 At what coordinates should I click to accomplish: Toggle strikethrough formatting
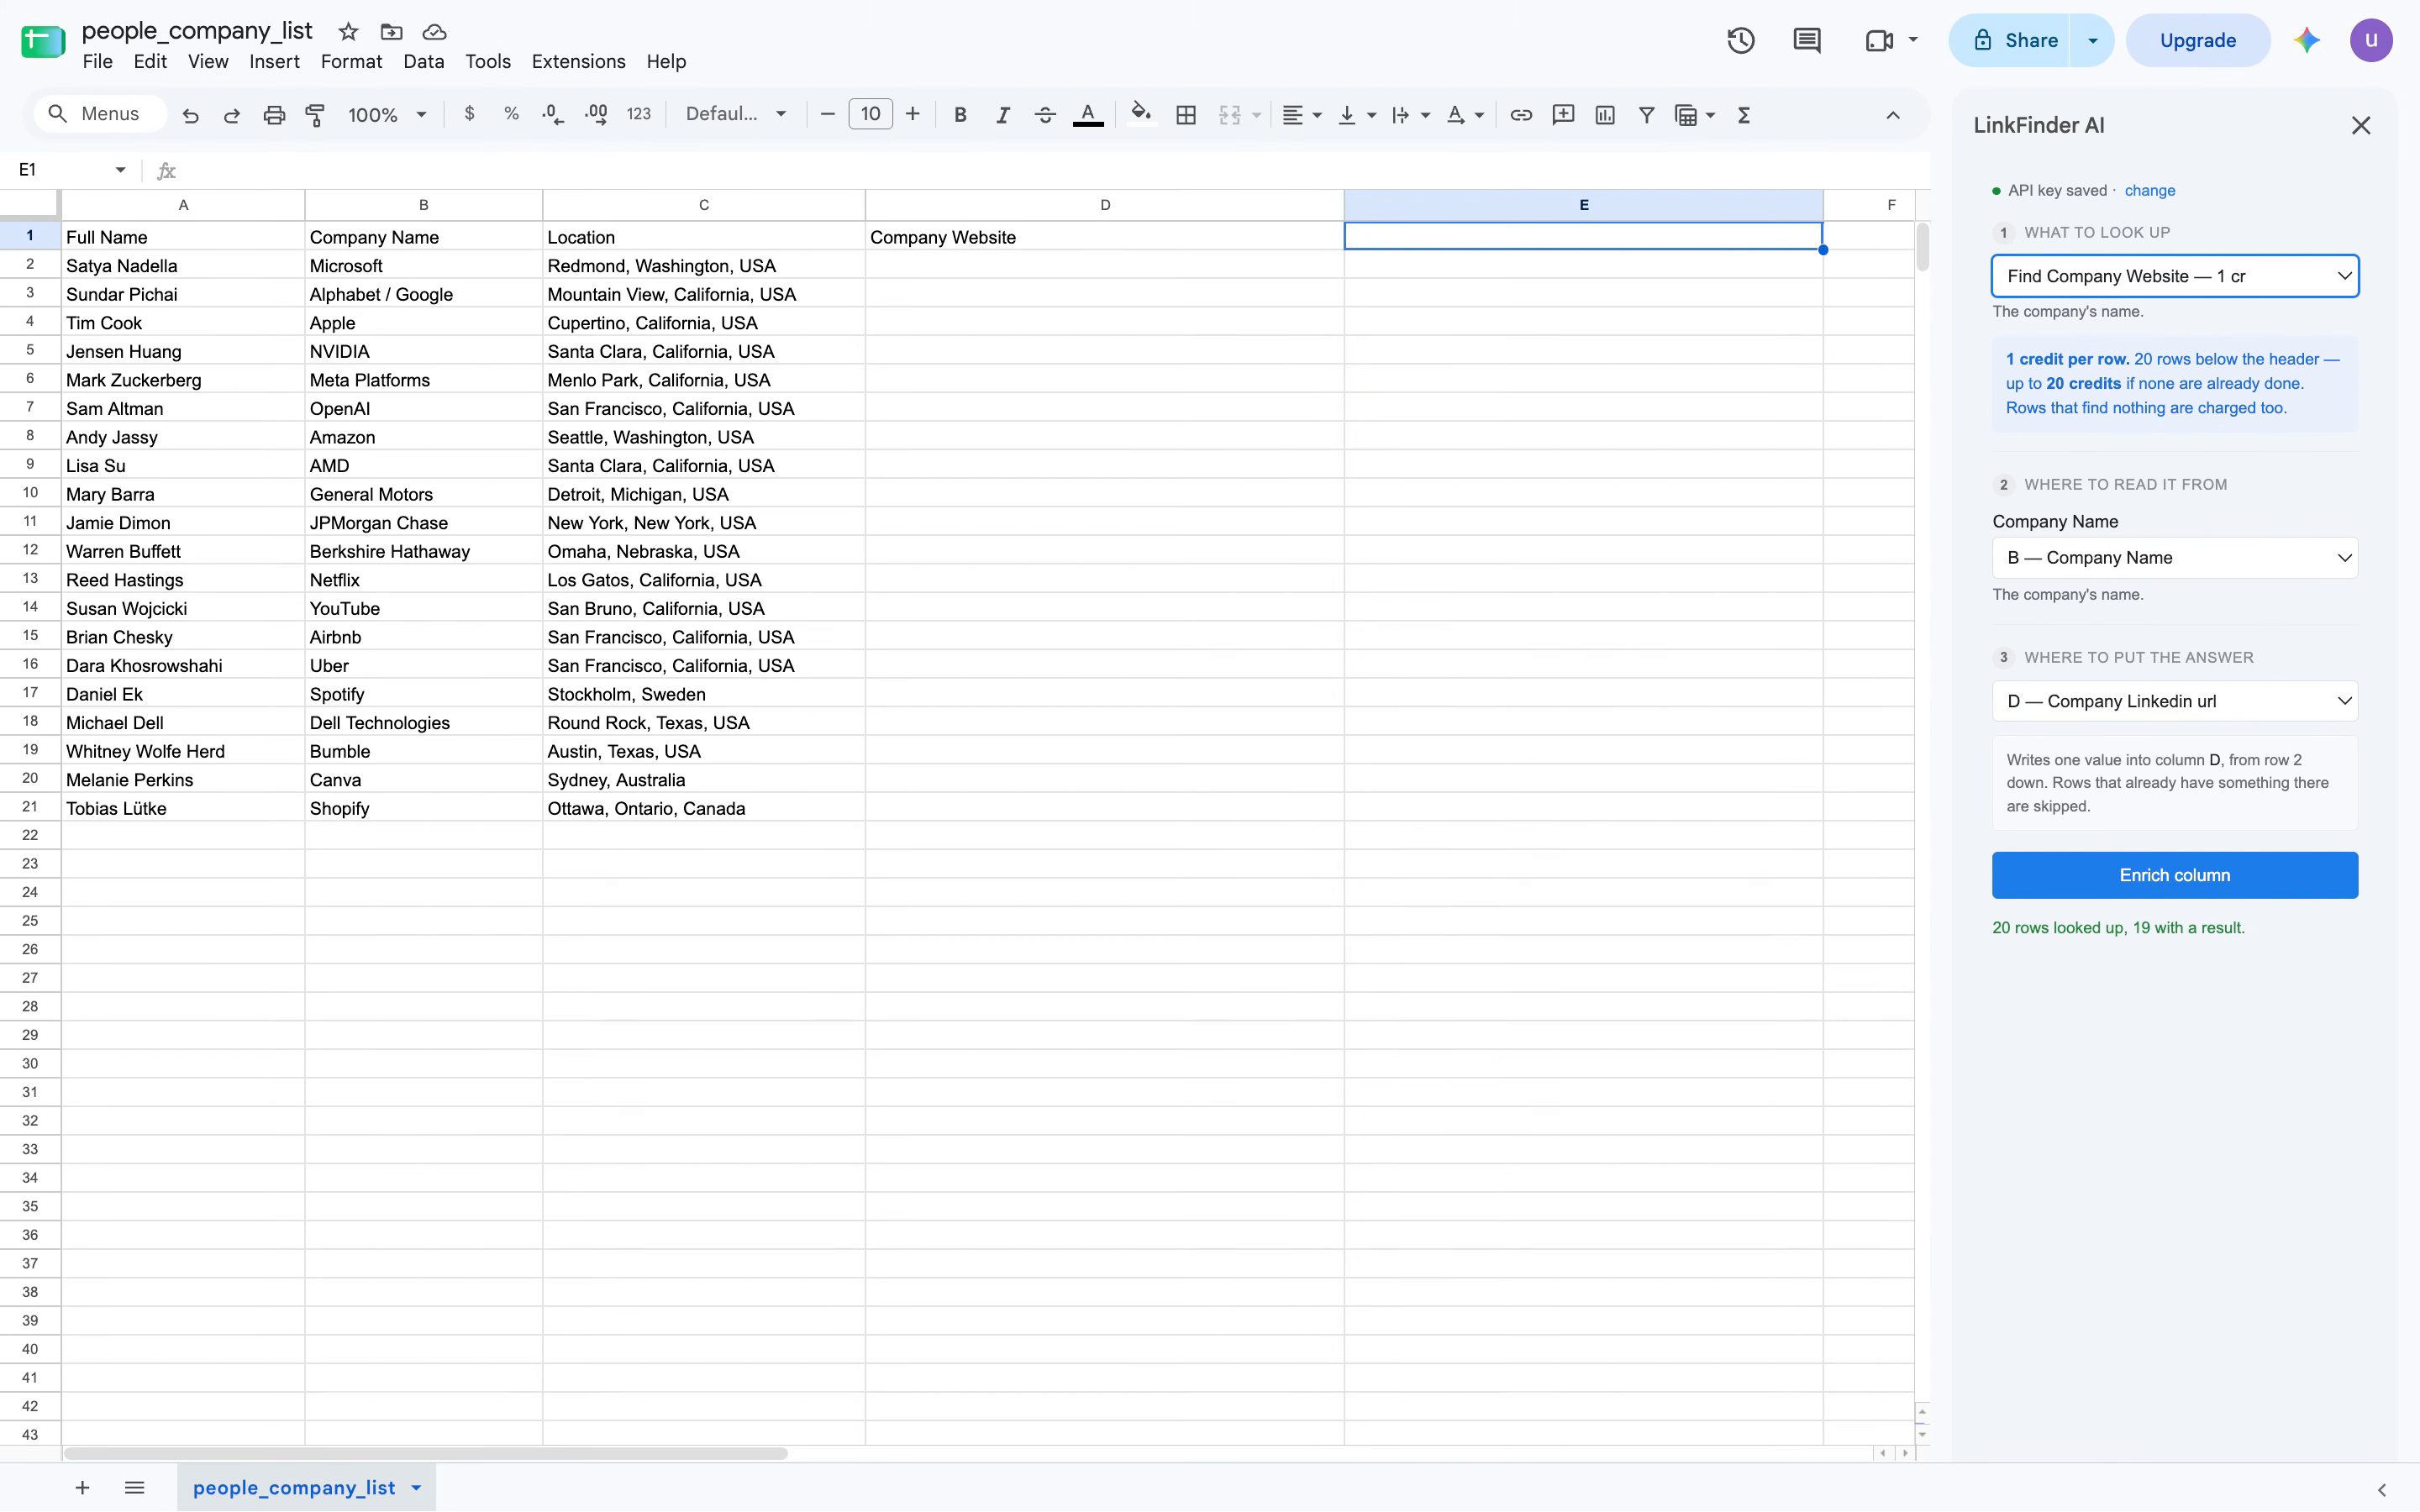1045,115
